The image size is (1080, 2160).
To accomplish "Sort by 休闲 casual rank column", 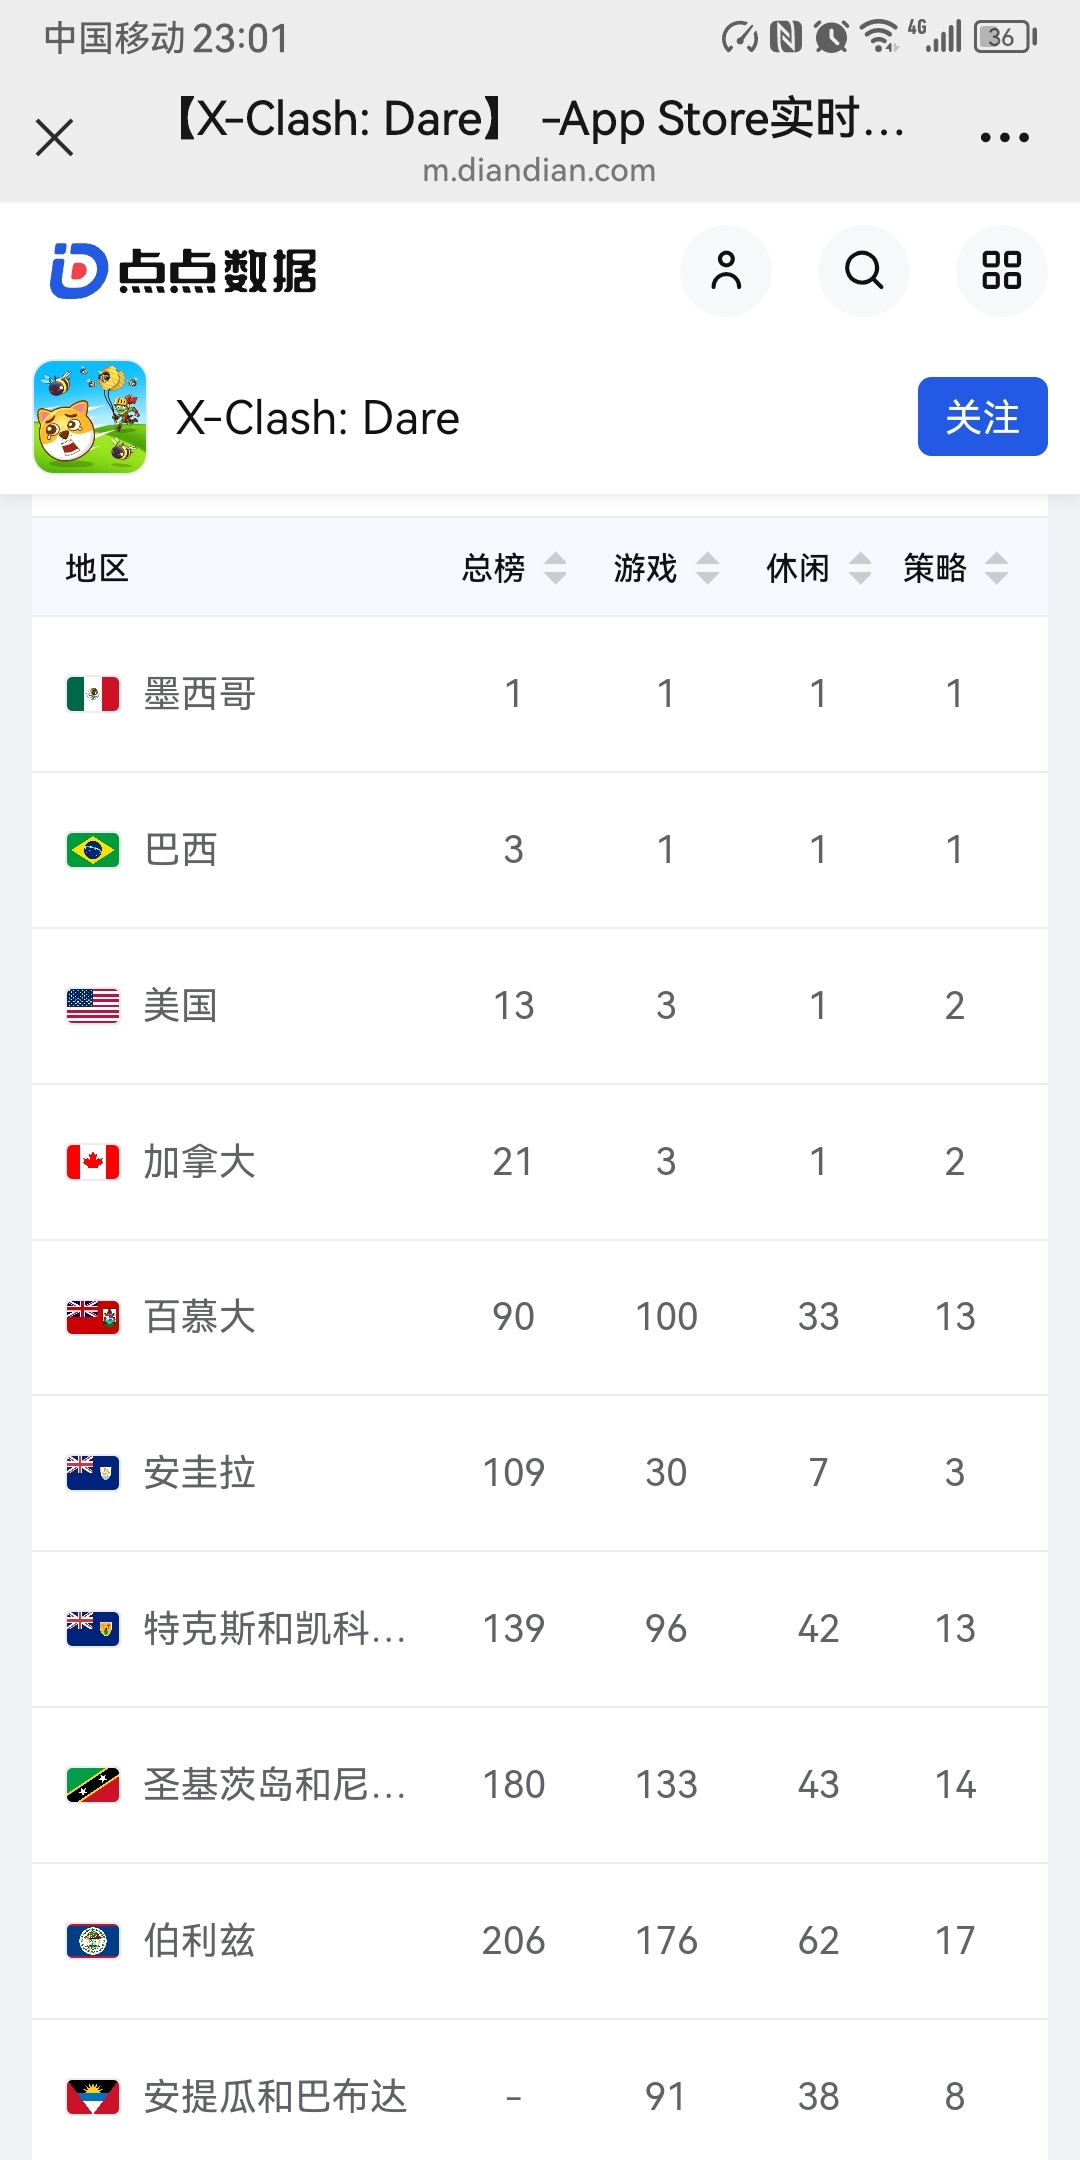I will [x=818, y=568].
